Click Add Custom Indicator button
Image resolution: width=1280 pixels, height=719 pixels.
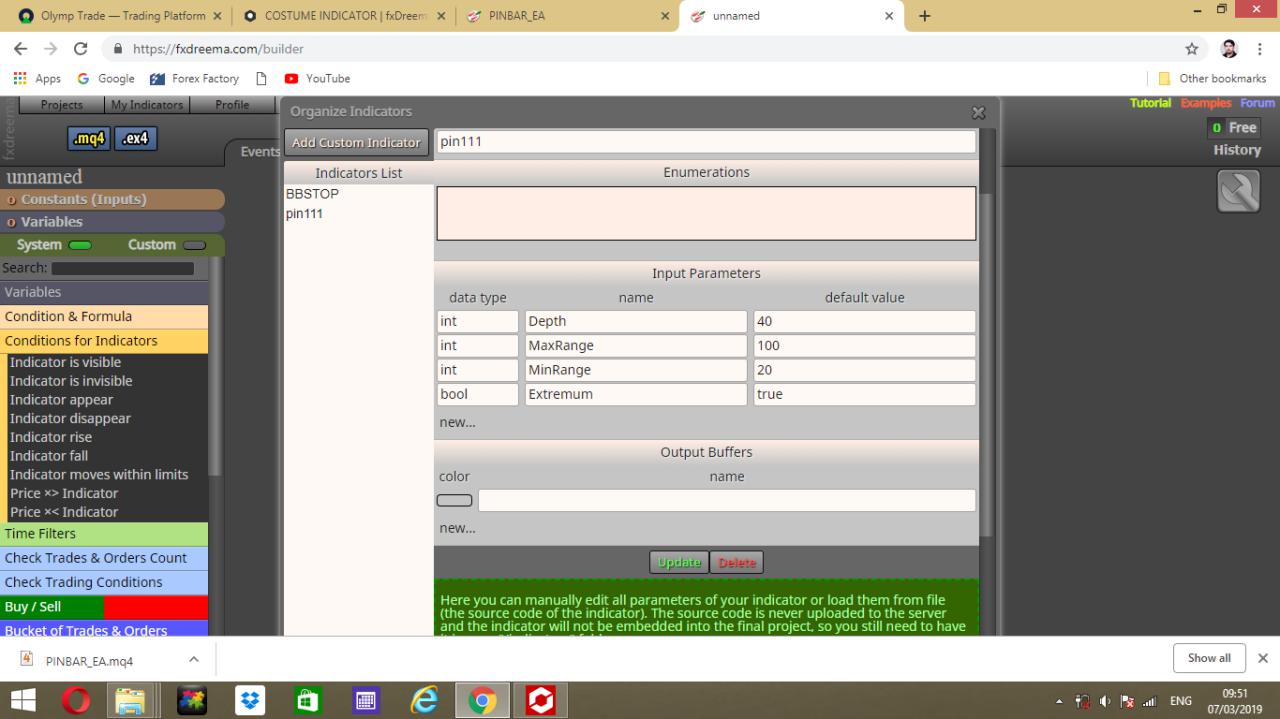click(x=357, y=142)
